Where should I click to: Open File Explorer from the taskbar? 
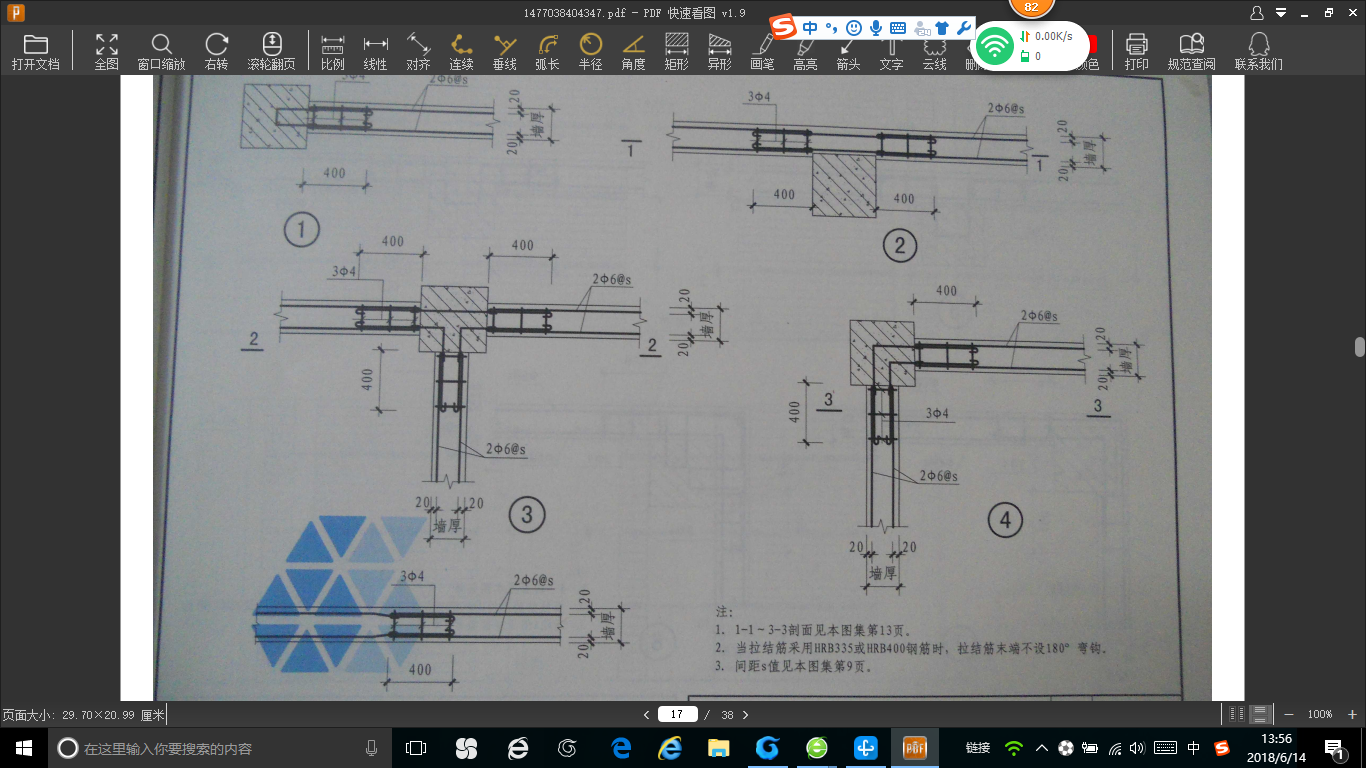click(x=718, y=747)
